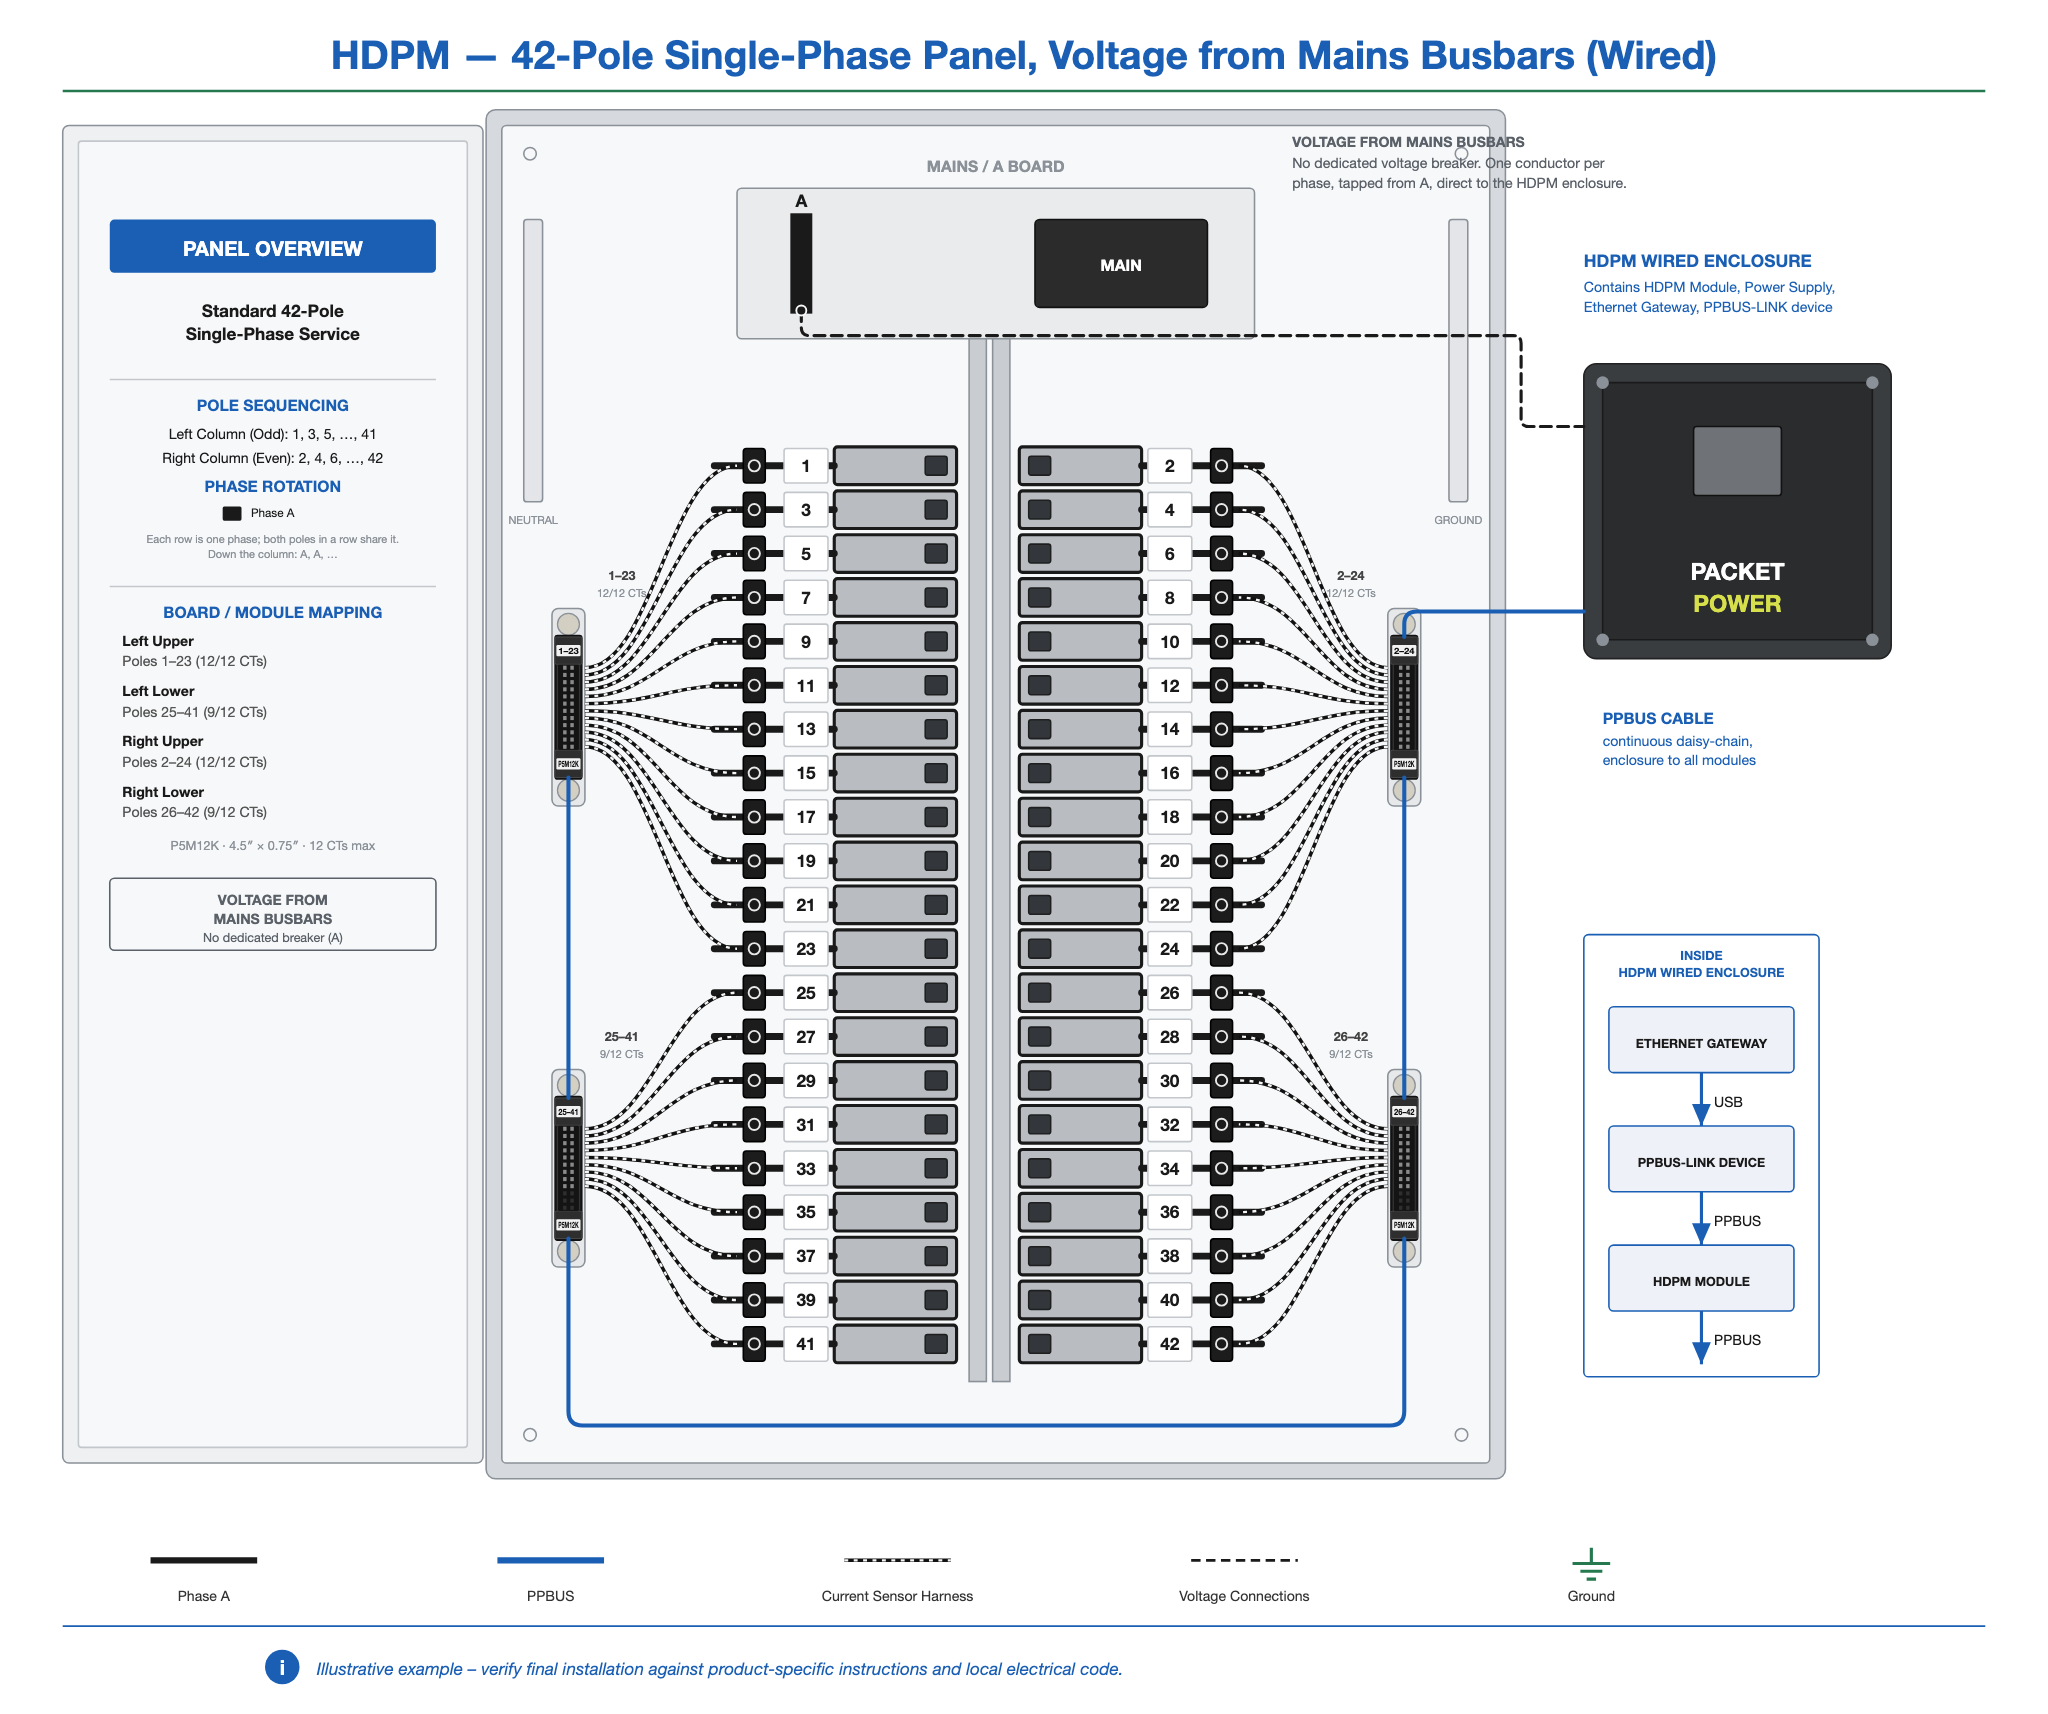The height and width of the screenshot is (1714, 2048).
Task: Click the gray display window on the enclosure
Action: click(1737, 461)
